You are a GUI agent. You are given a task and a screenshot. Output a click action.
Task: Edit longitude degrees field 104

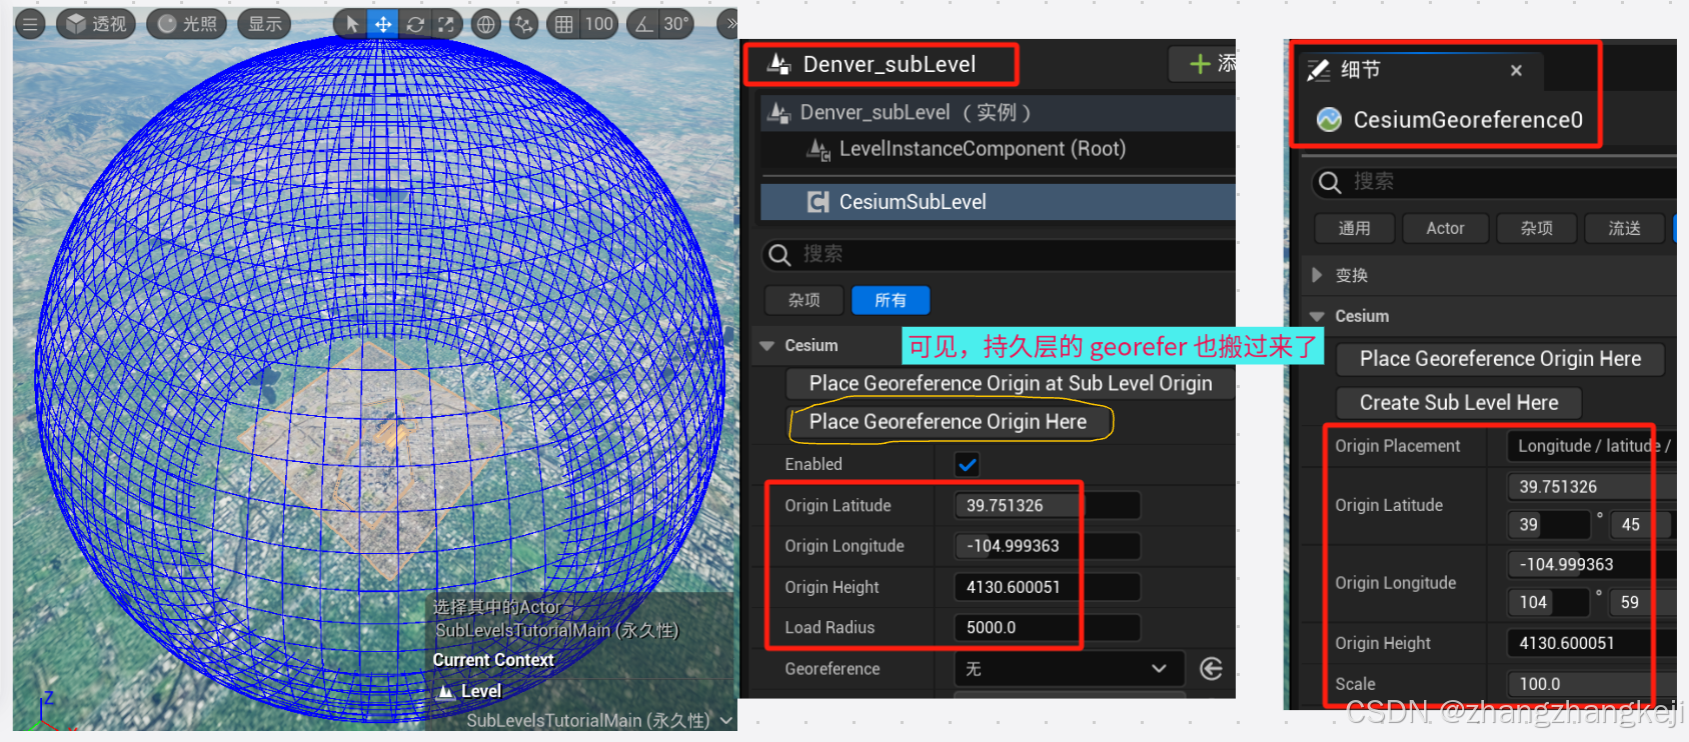[1548, 602]
